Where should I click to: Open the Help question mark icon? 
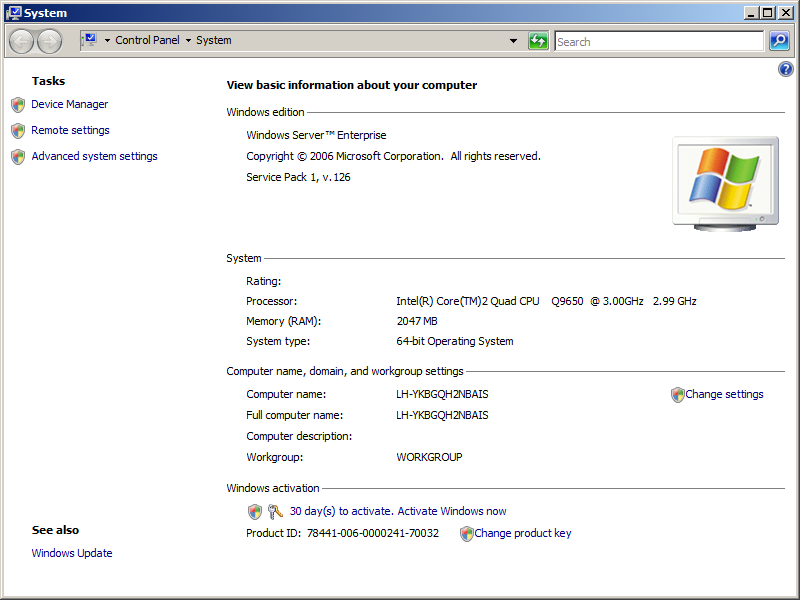(x=785, y=68)
